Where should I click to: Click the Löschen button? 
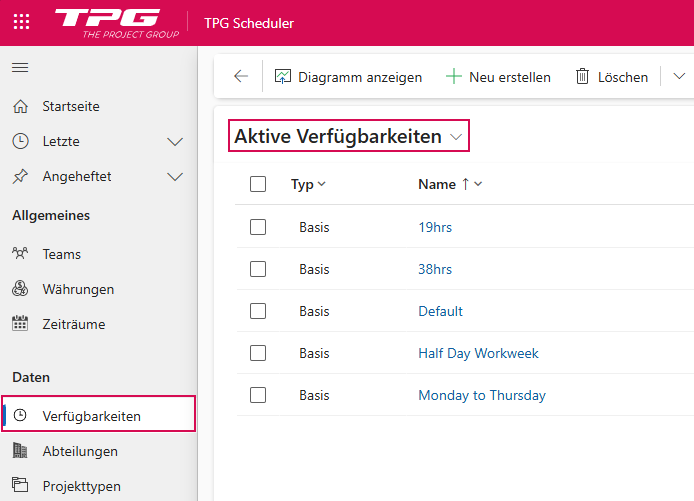(x=612, y=77)
